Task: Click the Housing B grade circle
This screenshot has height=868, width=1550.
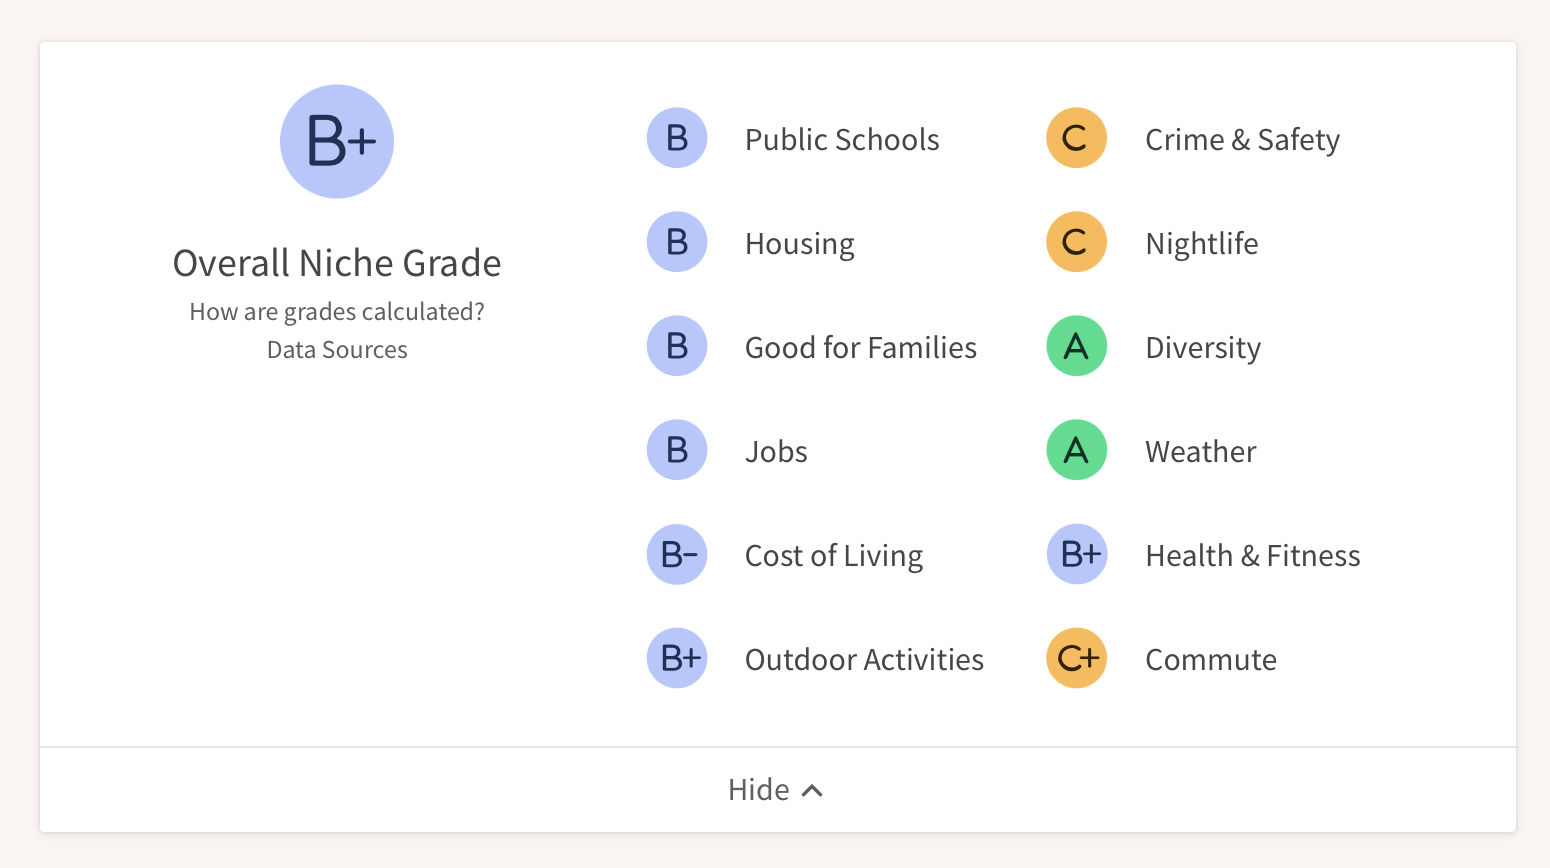Action: click(x=677, y=242)
